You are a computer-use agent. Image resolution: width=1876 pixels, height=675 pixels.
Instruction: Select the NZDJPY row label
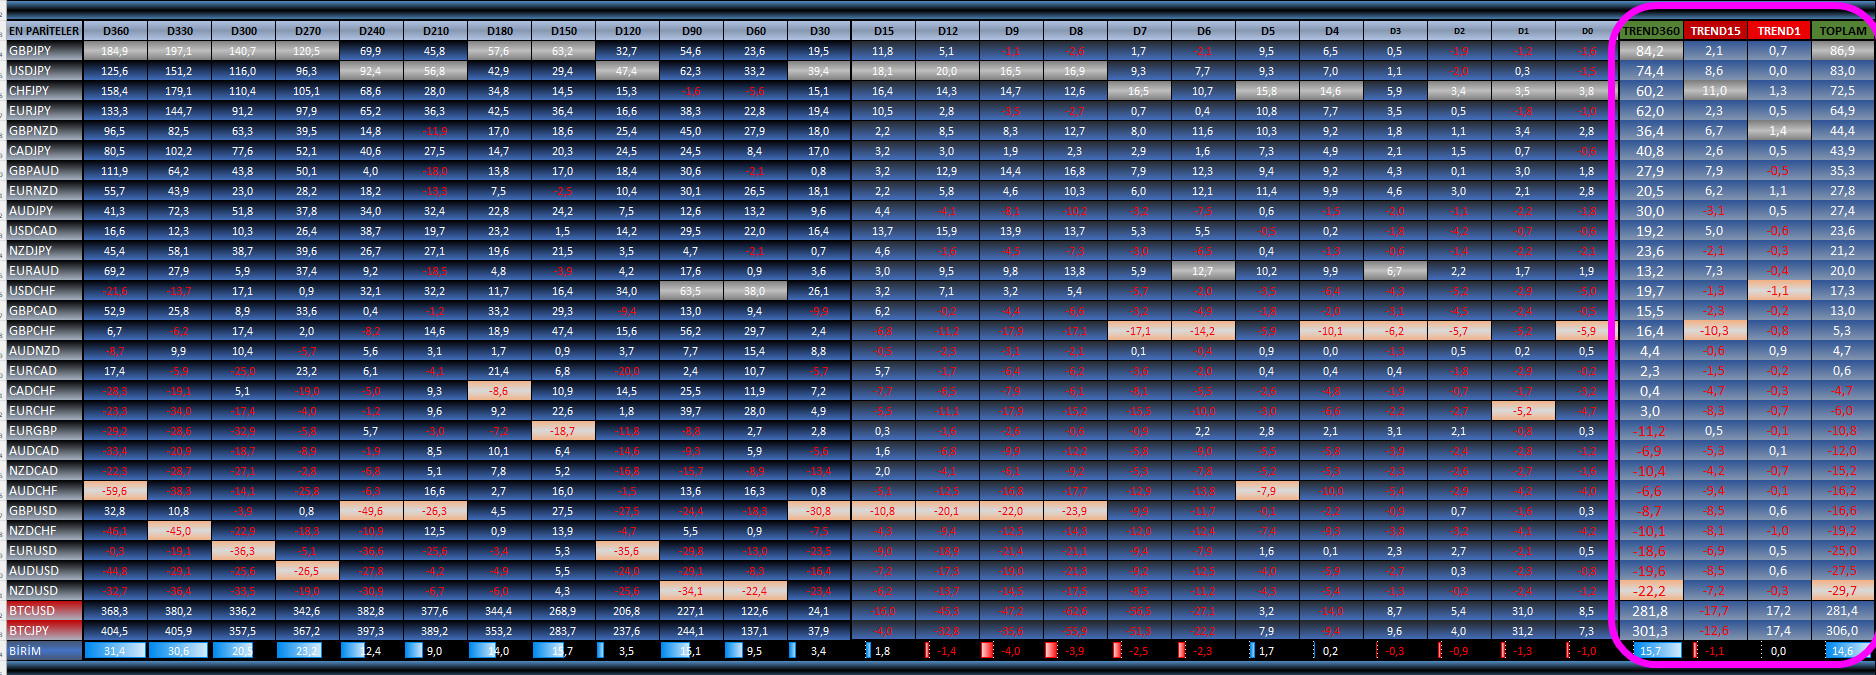(x=43, y=251)
